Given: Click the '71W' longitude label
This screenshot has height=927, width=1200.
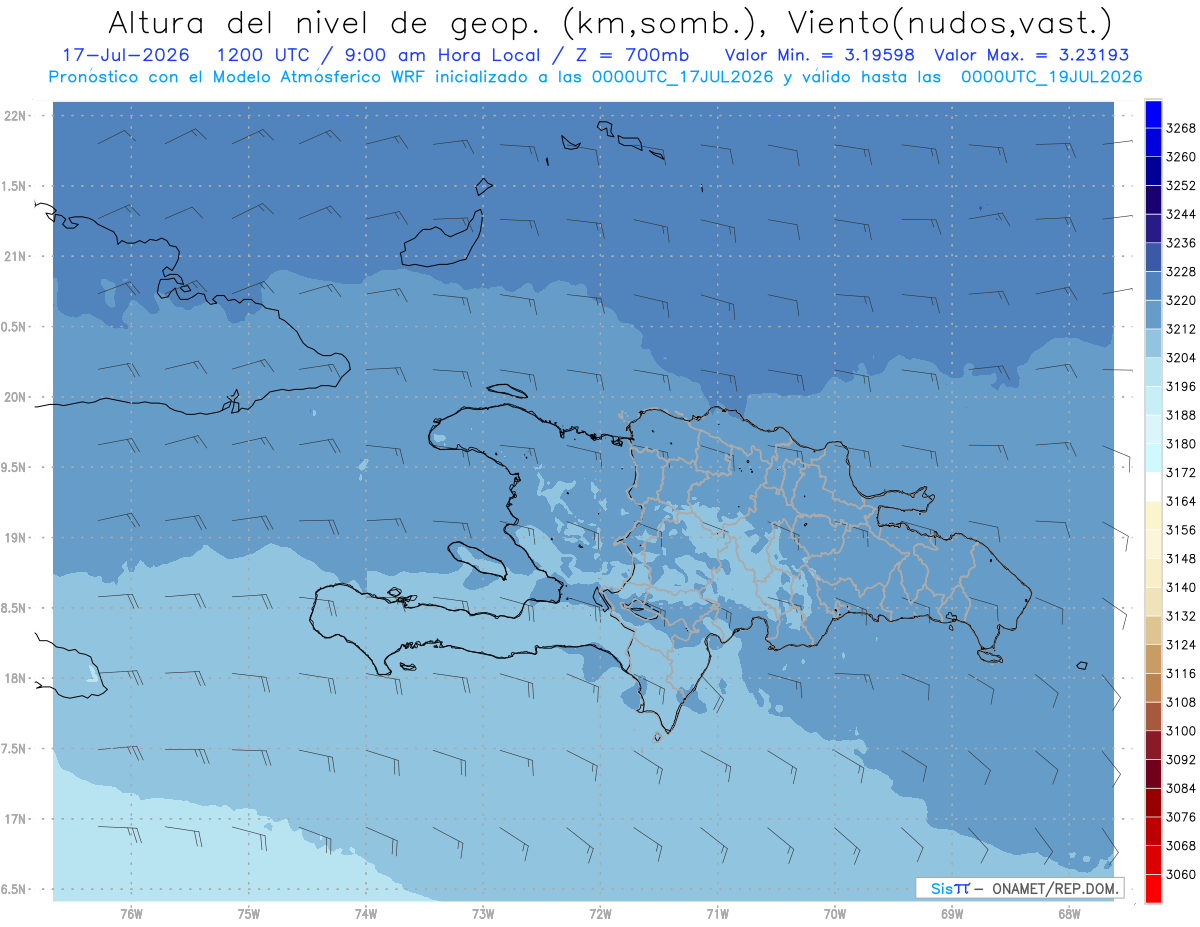Looking at the screenshot, I should (x=717, y=913).
